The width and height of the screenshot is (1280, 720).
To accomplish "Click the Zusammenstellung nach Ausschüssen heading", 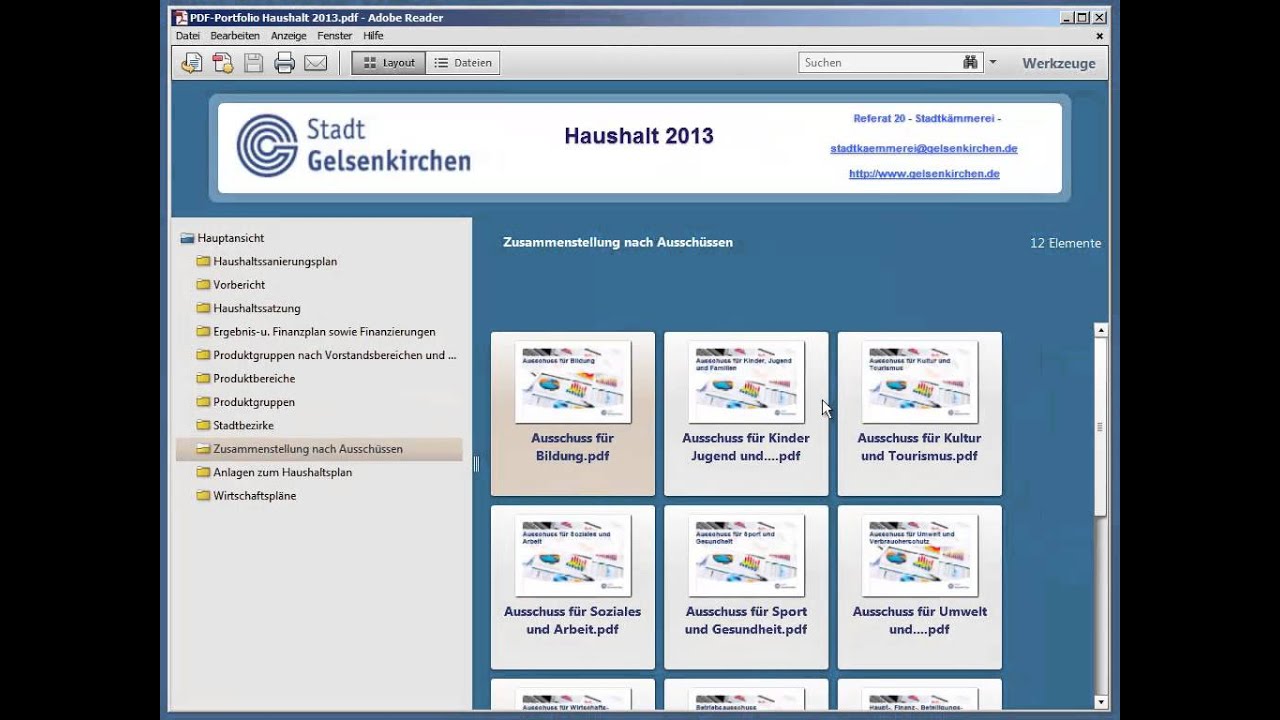I will [x=618, y=242].
